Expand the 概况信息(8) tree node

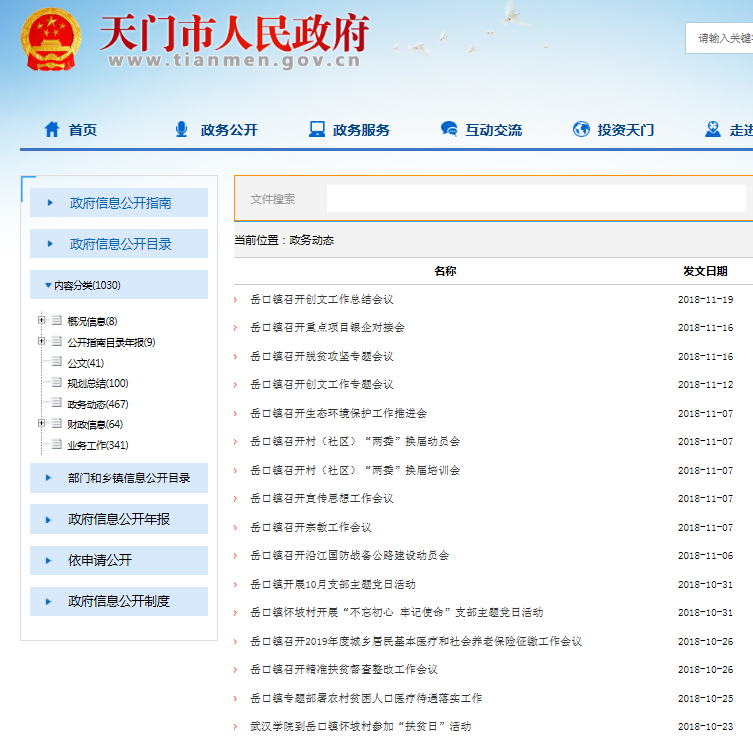point(42,321)
